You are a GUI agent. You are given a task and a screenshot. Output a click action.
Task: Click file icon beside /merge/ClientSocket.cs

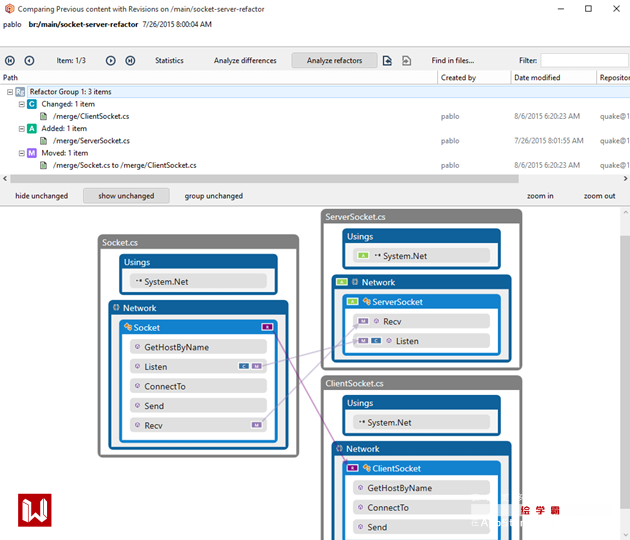(x=43, y=117)
